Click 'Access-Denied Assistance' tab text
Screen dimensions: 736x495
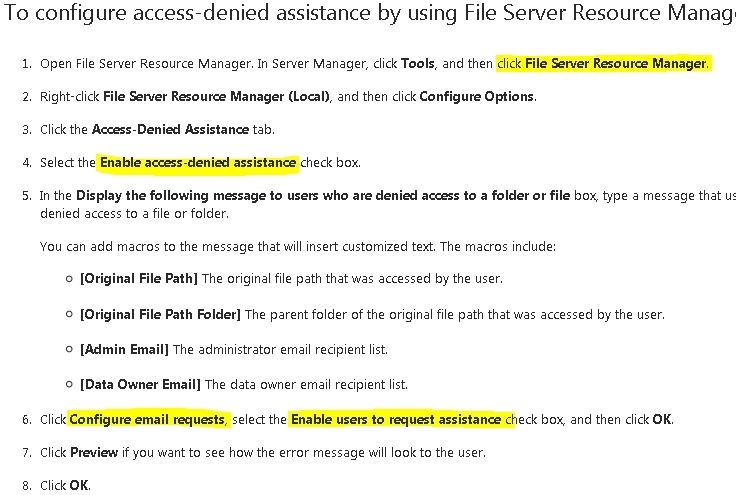coord(170,129)
